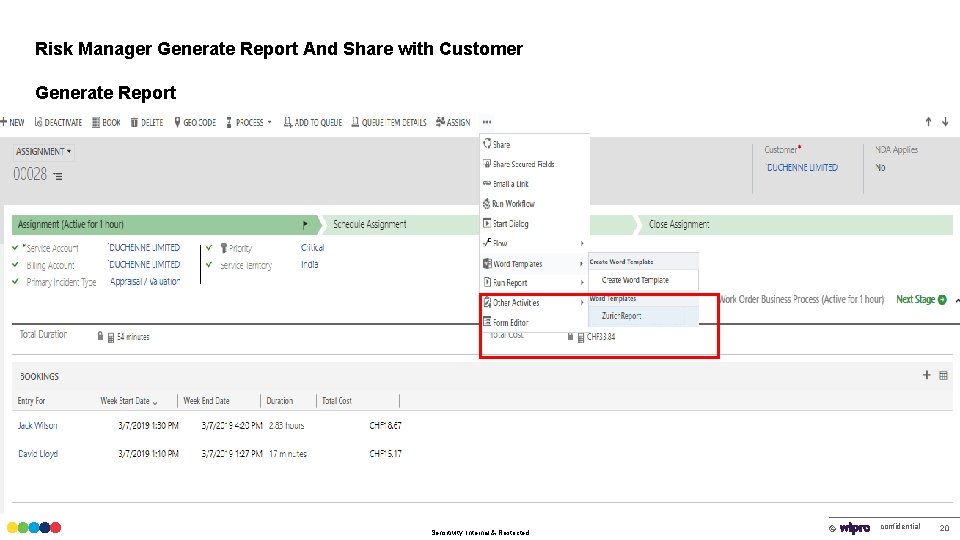Image resolution: width=960 pixels, height=540 pixels.
Task: Click the Delete trash icon
Action: 134,122
